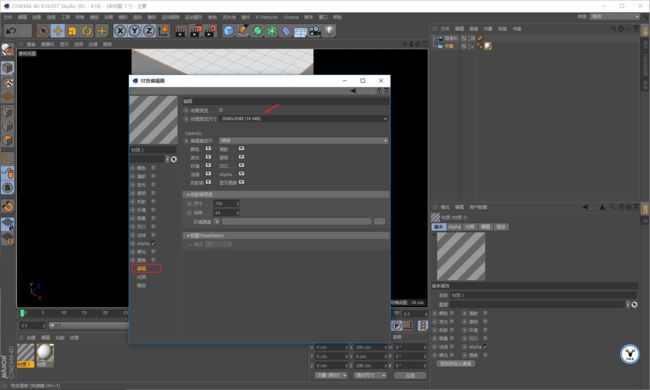
Task: Click the light bulb icon in toolbar
Action: point(329,31)
